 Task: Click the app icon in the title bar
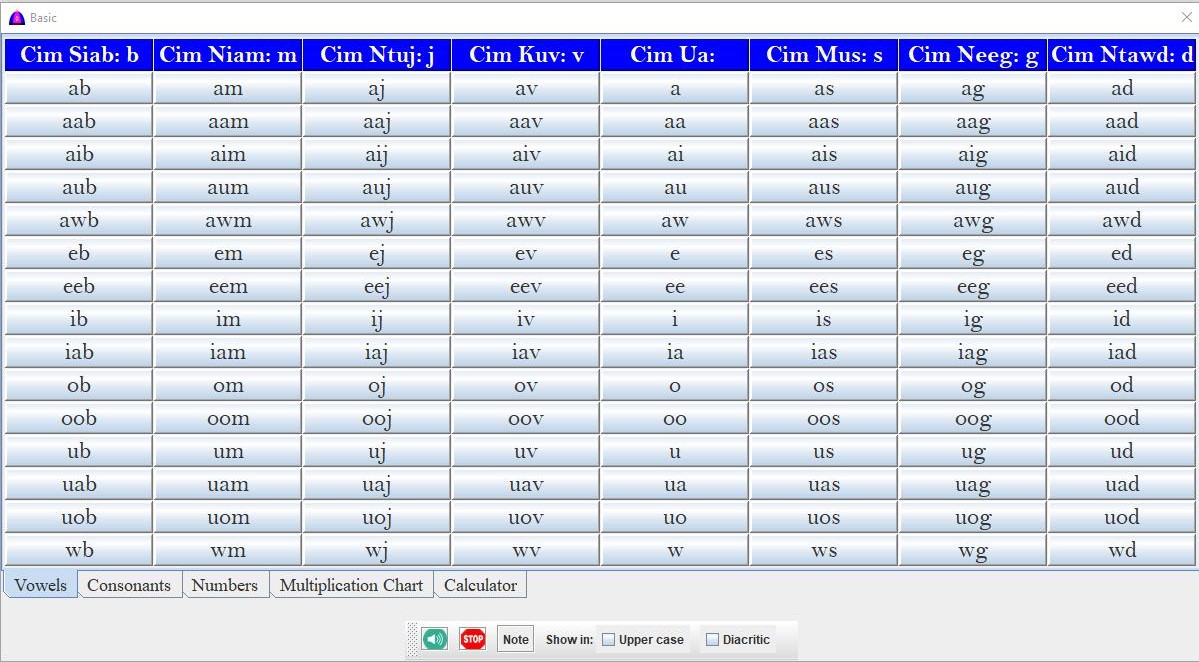[16, 18]
